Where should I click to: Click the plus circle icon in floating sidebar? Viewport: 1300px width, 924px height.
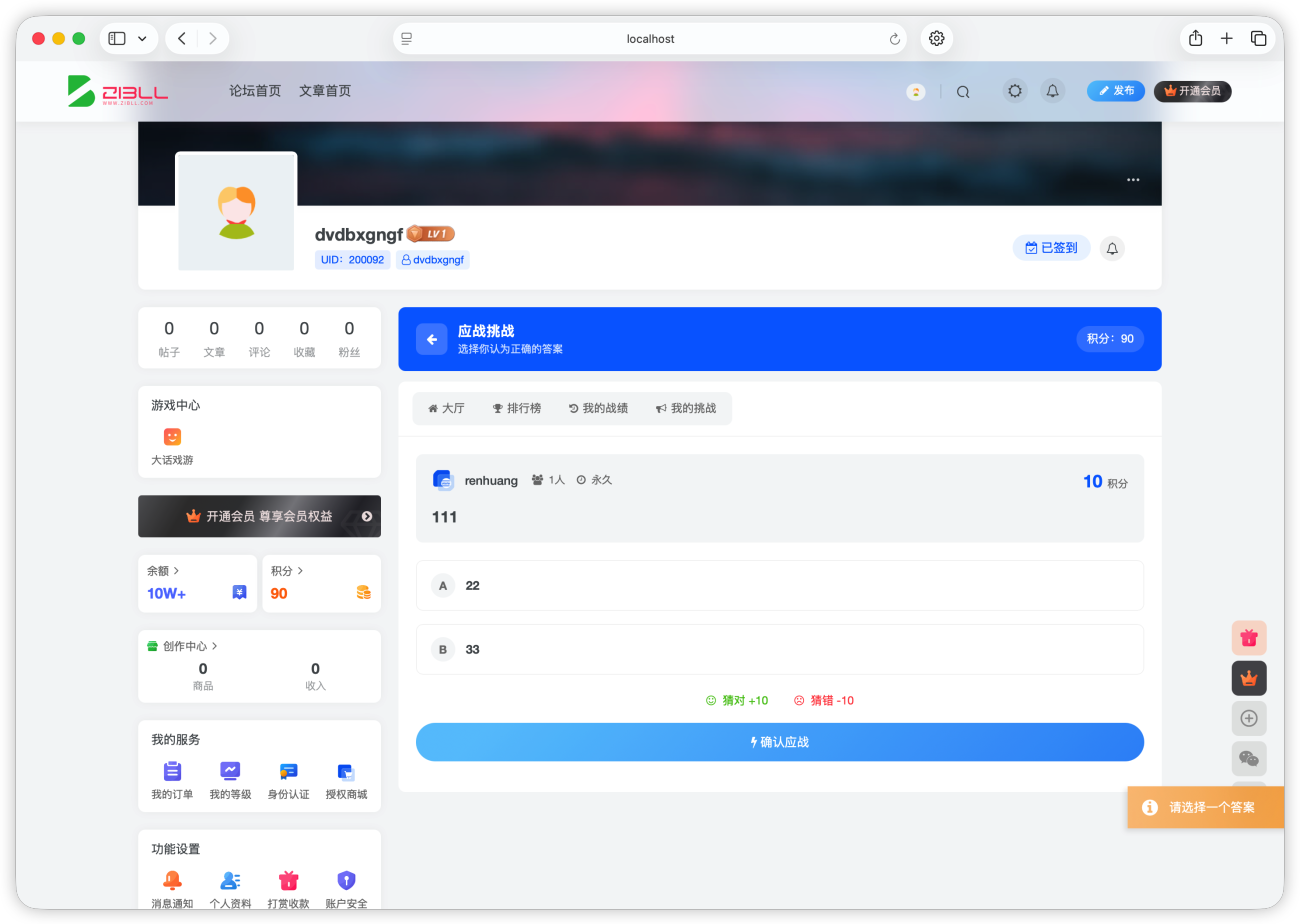[x=1249, y=718]
